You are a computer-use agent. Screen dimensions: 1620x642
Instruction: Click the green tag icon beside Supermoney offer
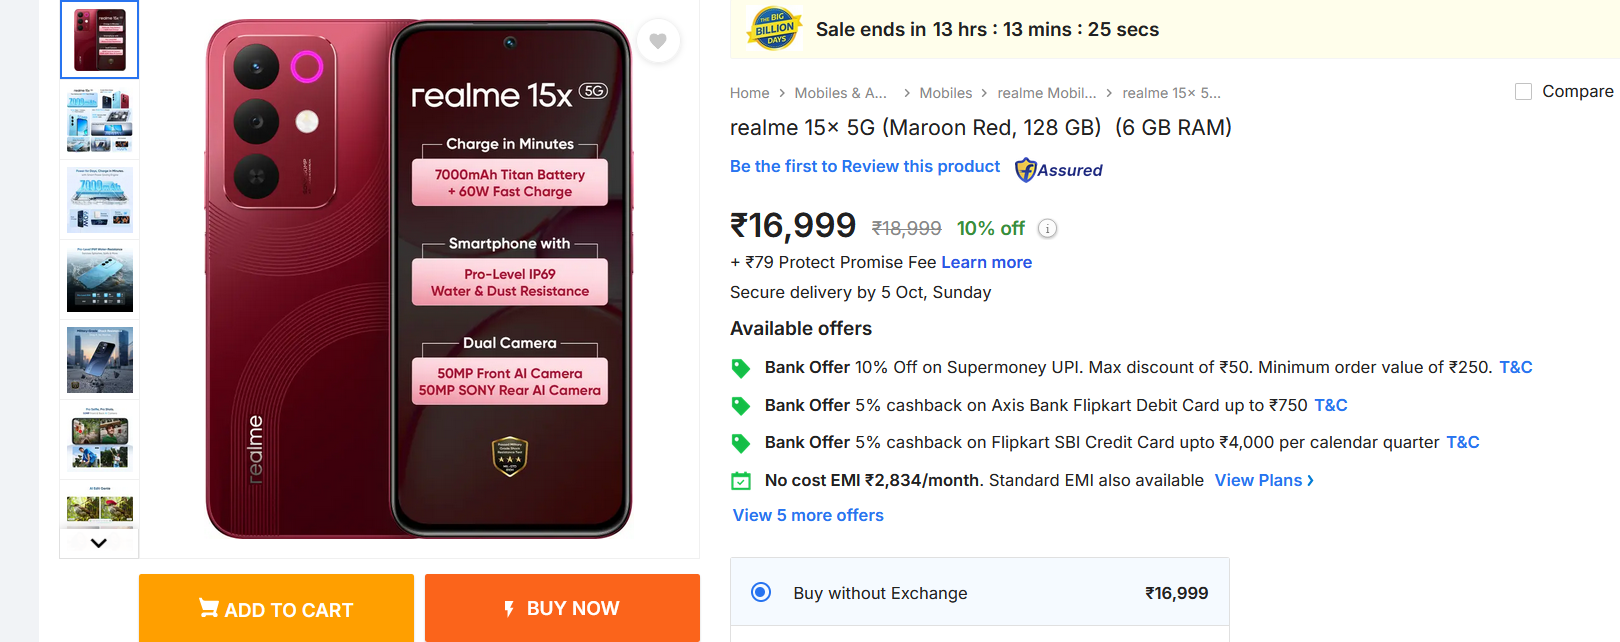point(741,368)
